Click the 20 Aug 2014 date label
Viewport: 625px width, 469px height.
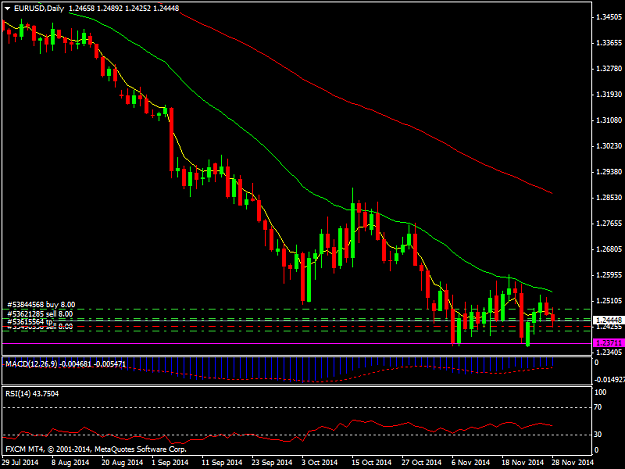pos(122,462)
